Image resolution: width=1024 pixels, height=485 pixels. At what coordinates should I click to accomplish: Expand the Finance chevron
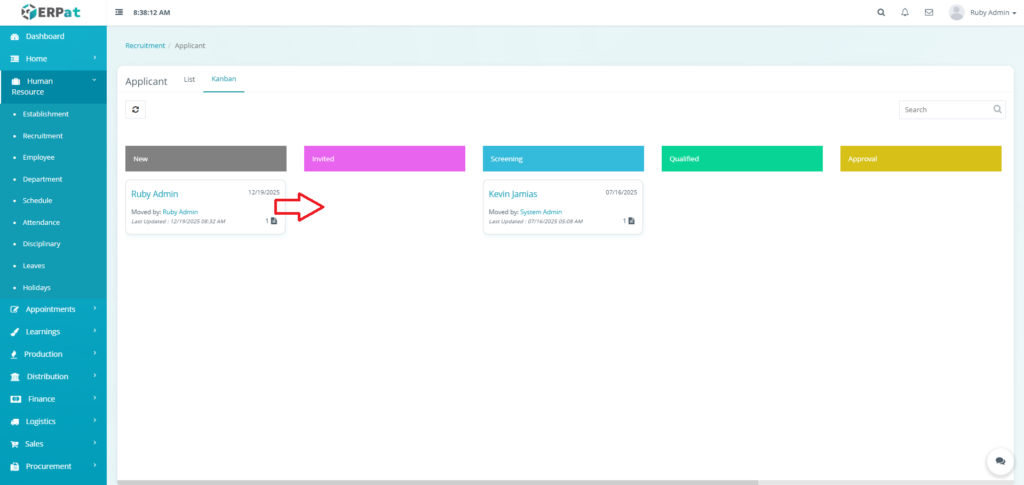(95, 398)
